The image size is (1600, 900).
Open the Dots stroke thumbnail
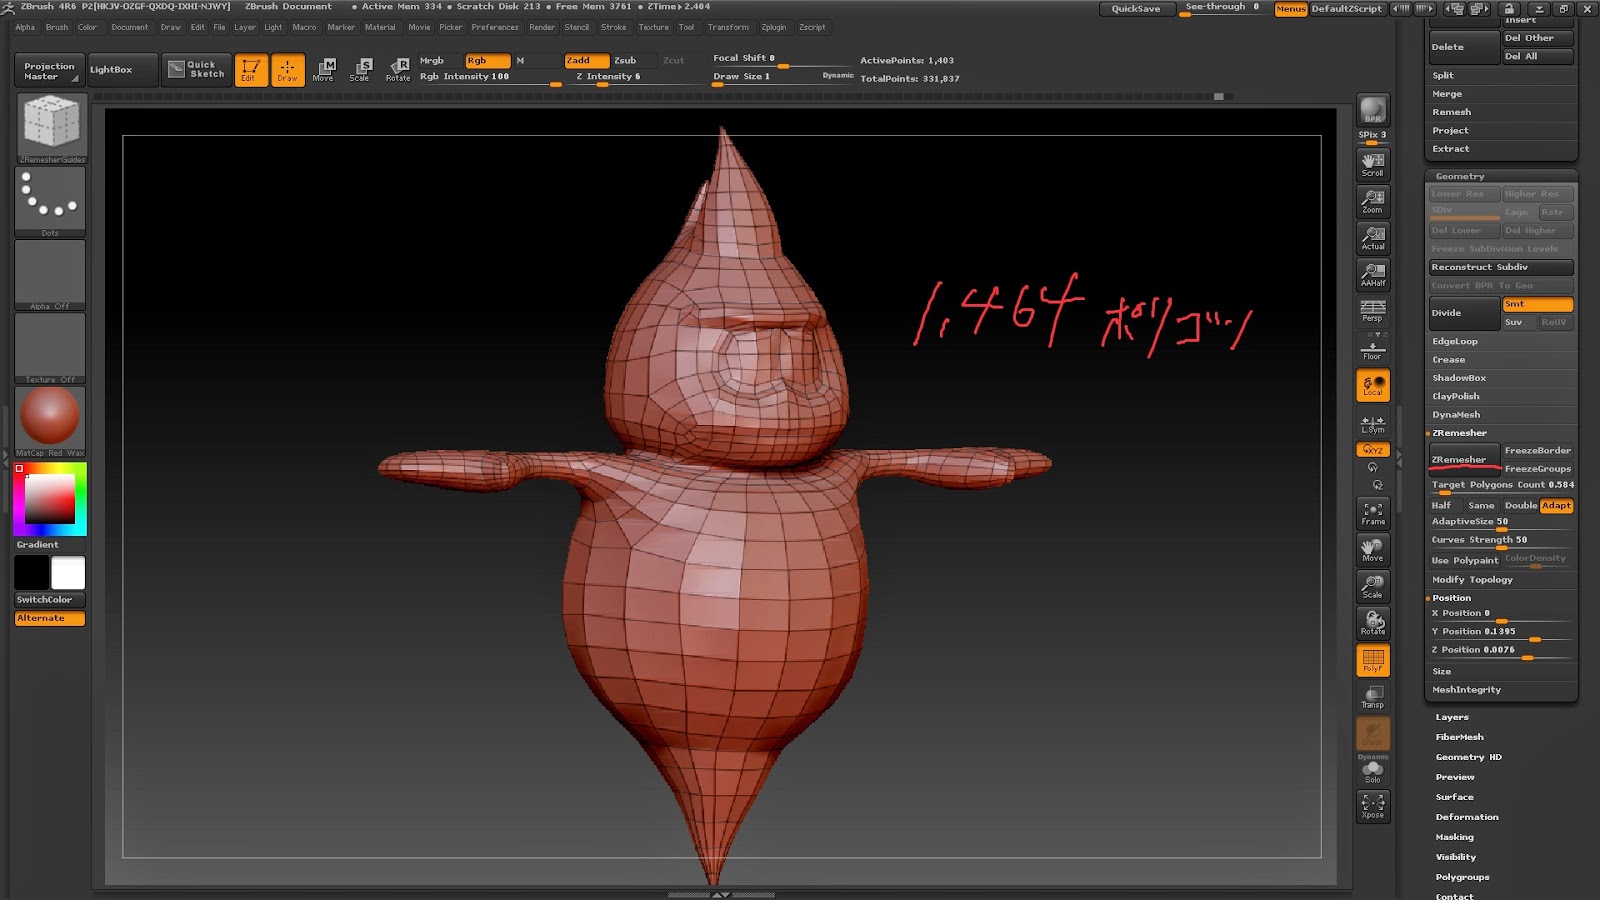pyautogui.click(x=50, y=202)
